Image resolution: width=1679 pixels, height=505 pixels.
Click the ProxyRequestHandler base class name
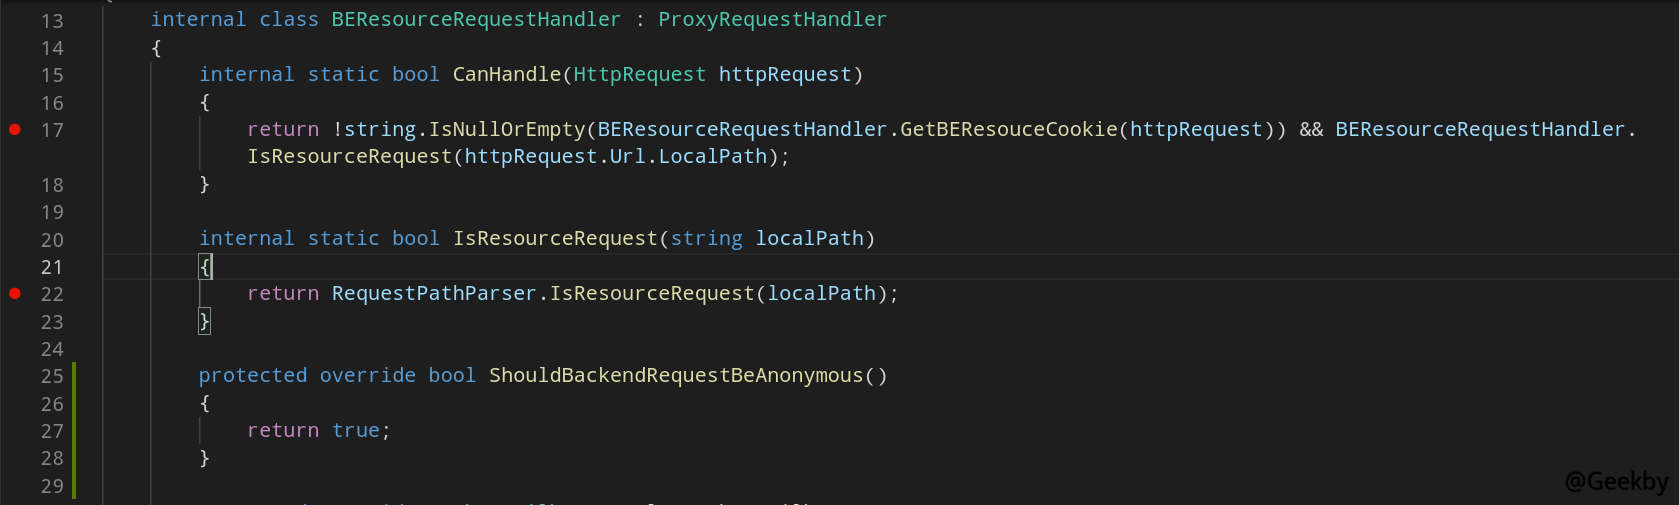tap(772, 20)
